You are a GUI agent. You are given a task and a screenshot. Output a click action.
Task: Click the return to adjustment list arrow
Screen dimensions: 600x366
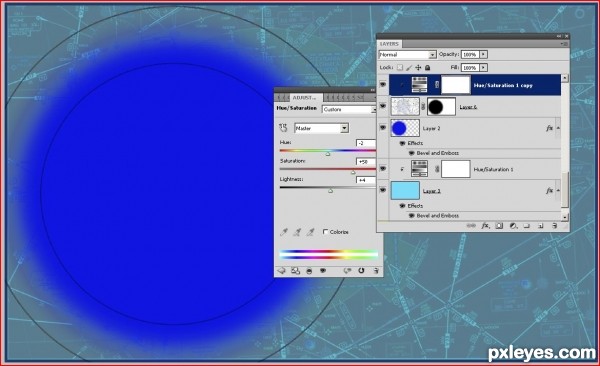(281, 271)
